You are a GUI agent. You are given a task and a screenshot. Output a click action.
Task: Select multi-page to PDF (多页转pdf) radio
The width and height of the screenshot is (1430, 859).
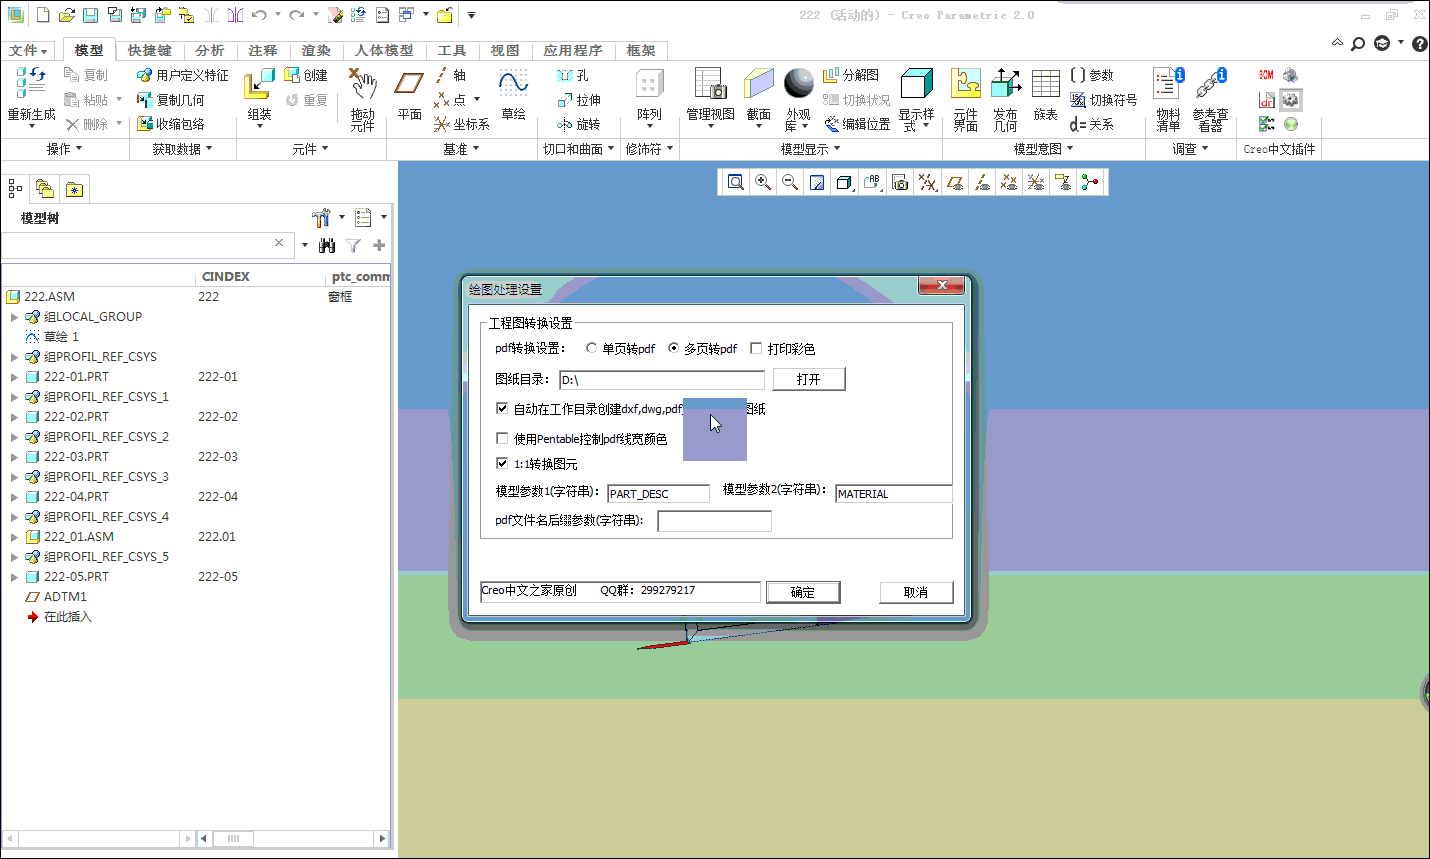point(674,348)
